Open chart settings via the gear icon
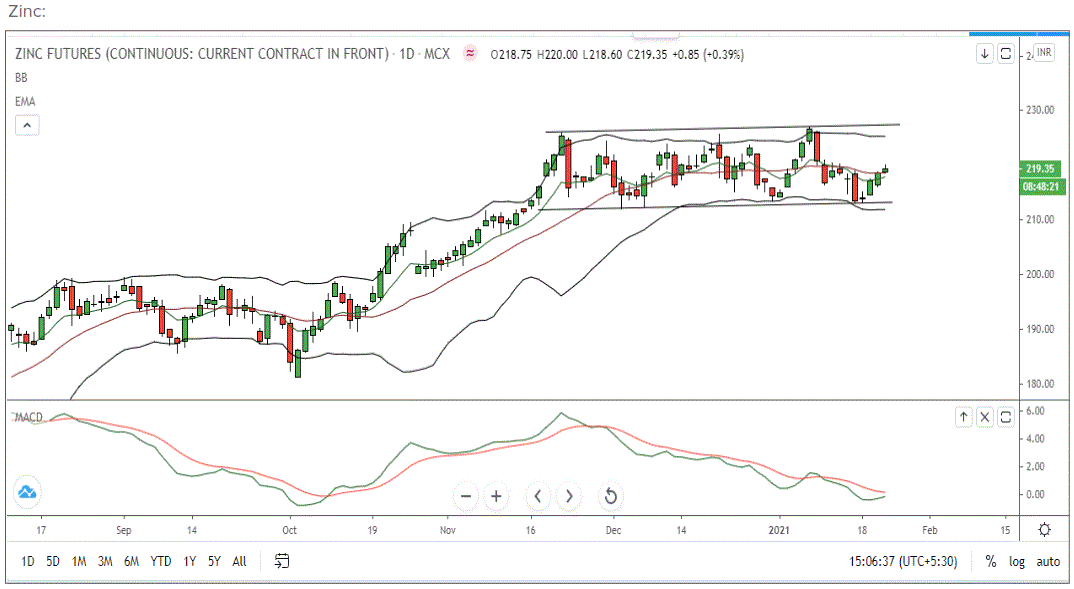The height and width of the screenshot is (589, 1074). pos(1044,530)
